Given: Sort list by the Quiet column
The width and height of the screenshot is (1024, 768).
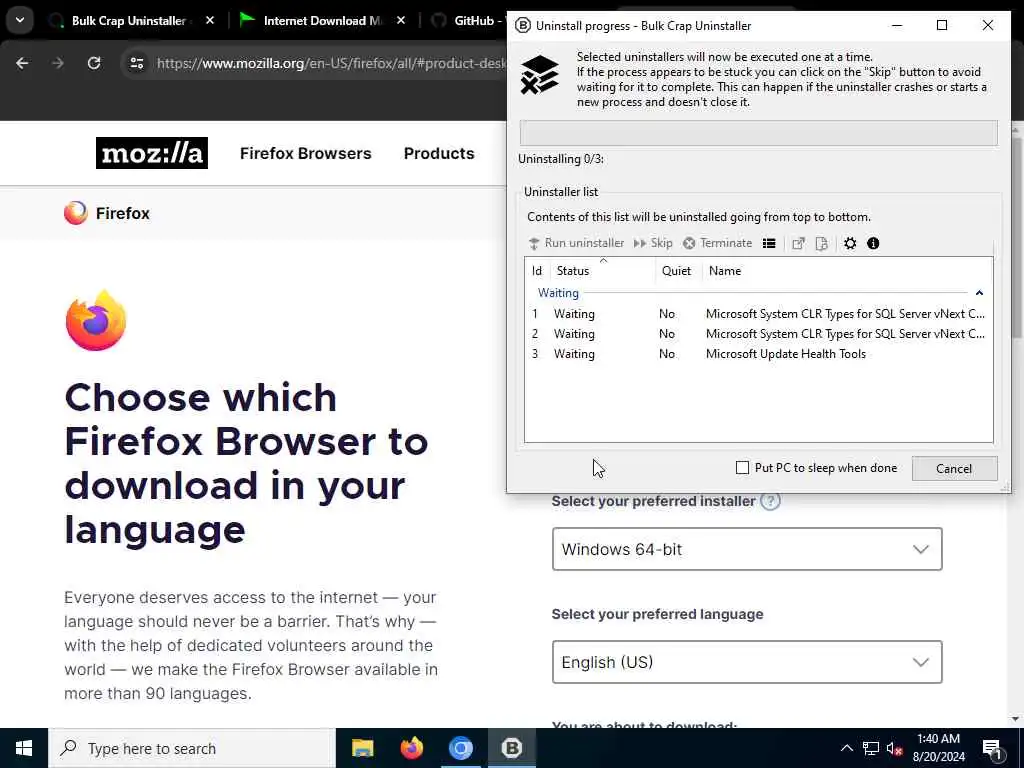Looking at the screenshot, I should point(679,270).
